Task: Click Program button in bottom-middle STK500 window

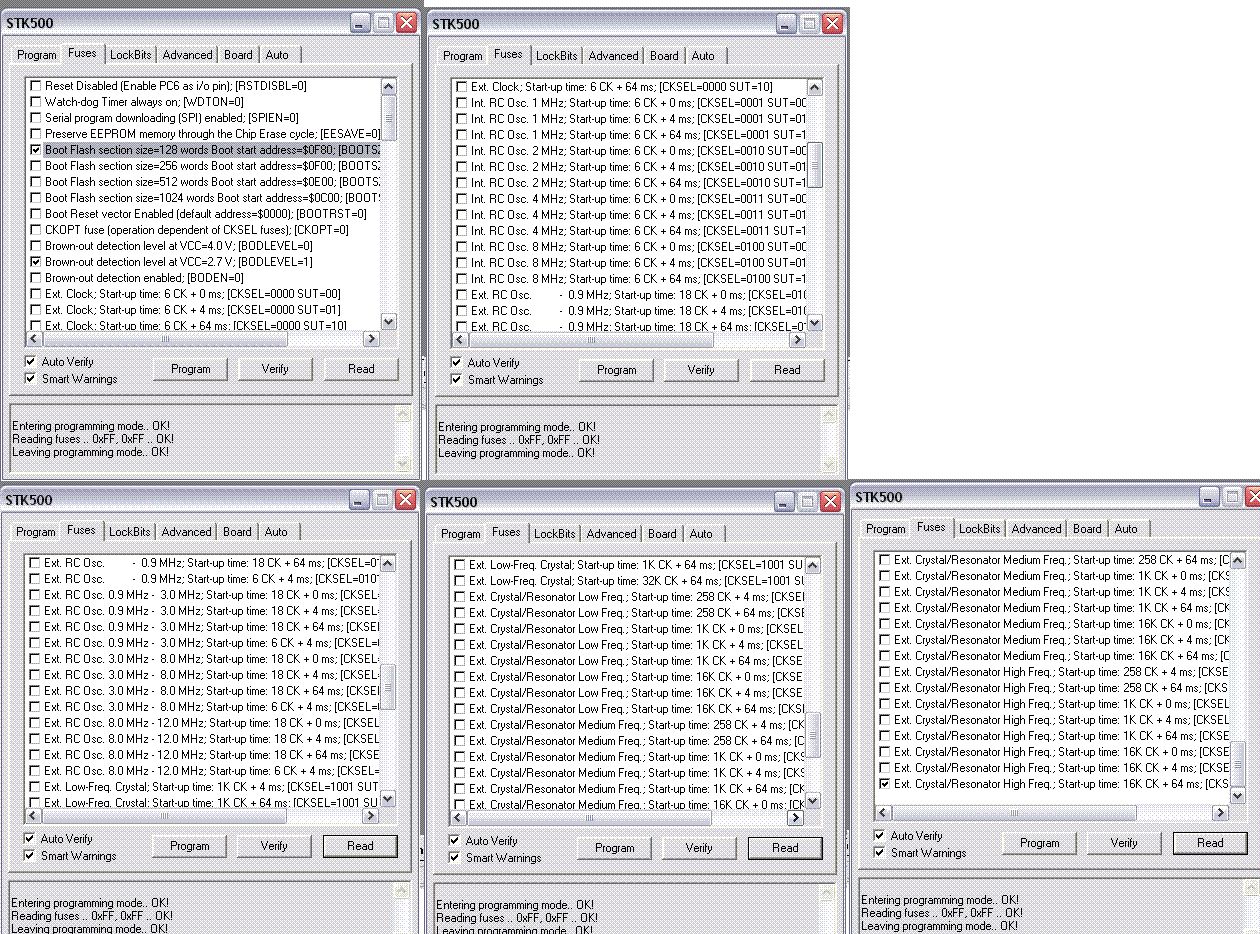Action: tap(615, 848)
